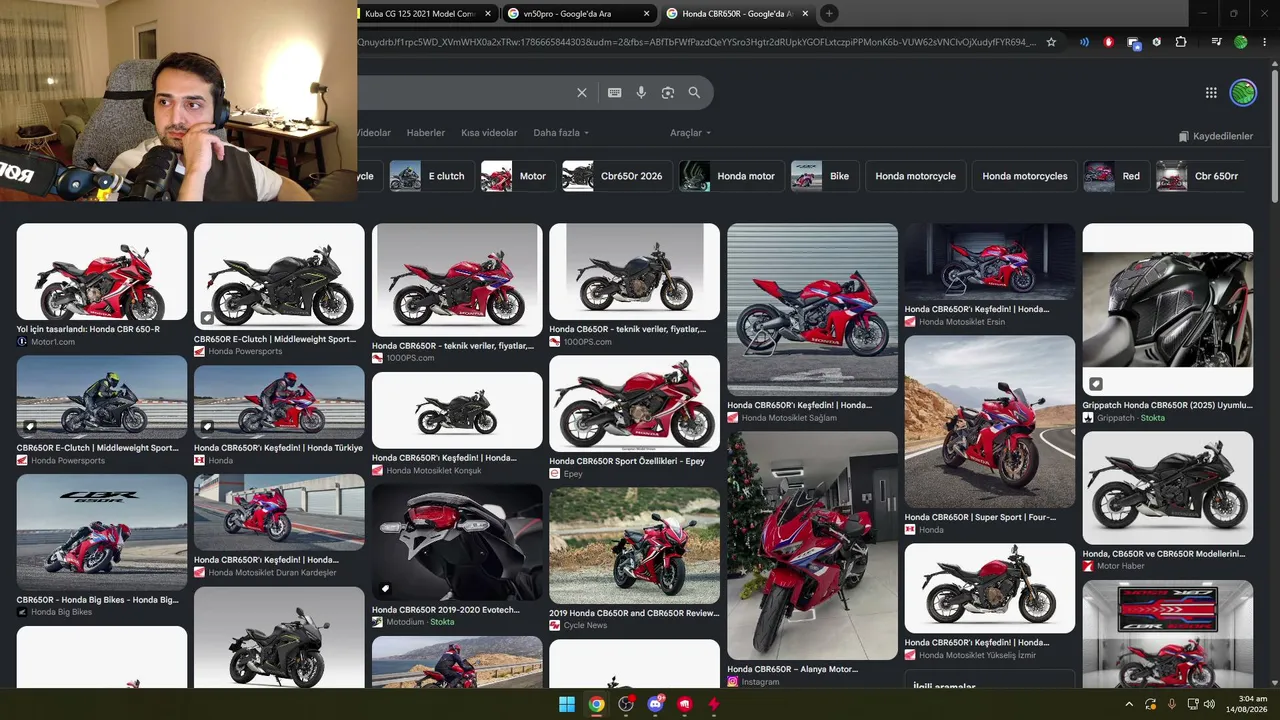Open the Kaydedilenler saved items link
1280x720 pixels.
coord(1215,136)
